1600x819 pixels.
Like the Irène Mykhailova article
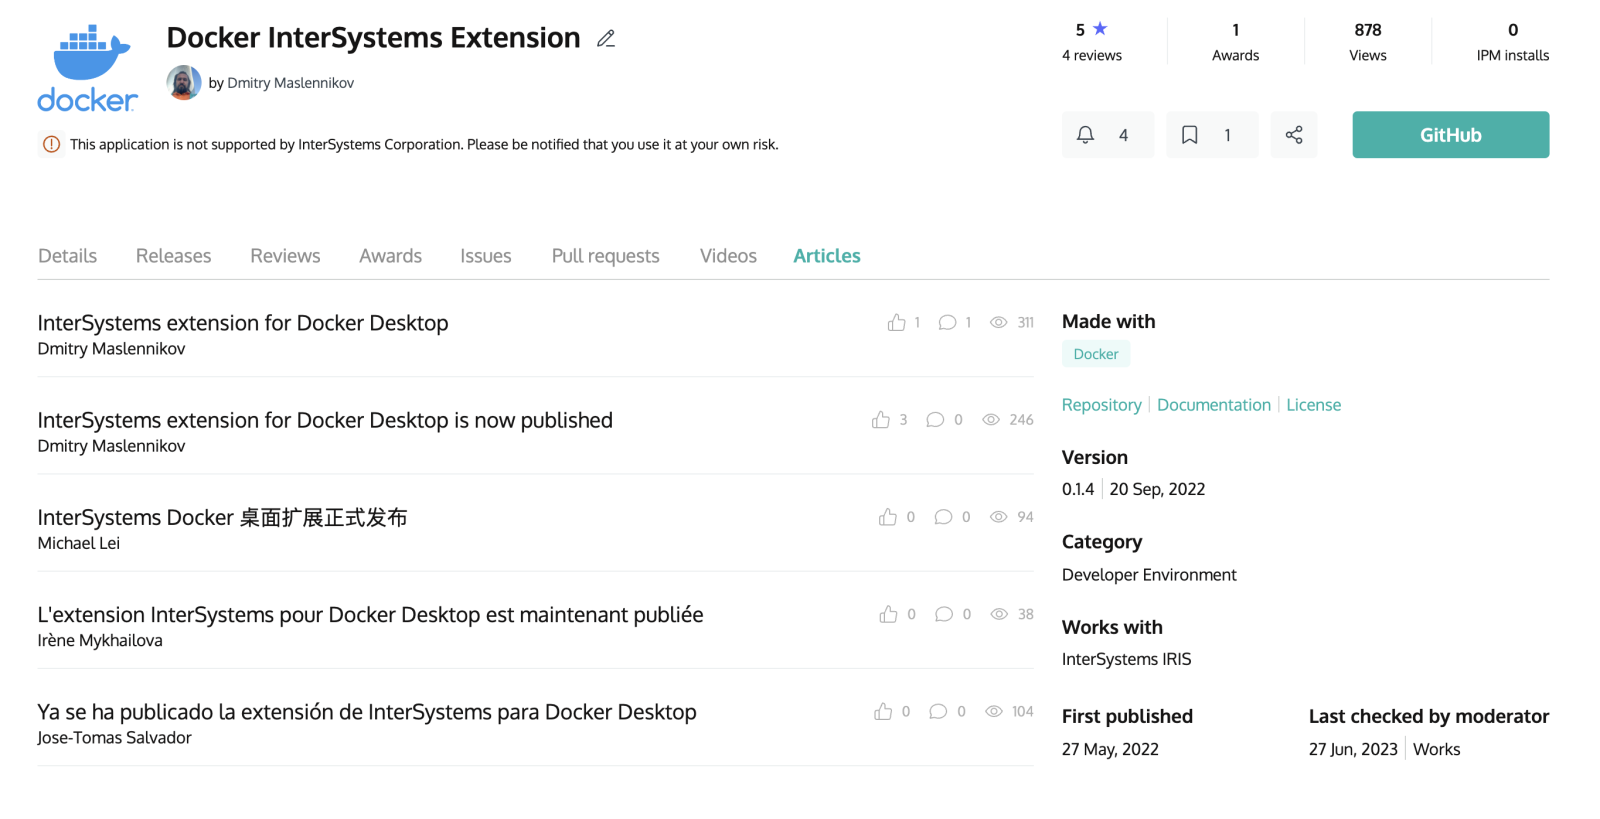[888, 614]
